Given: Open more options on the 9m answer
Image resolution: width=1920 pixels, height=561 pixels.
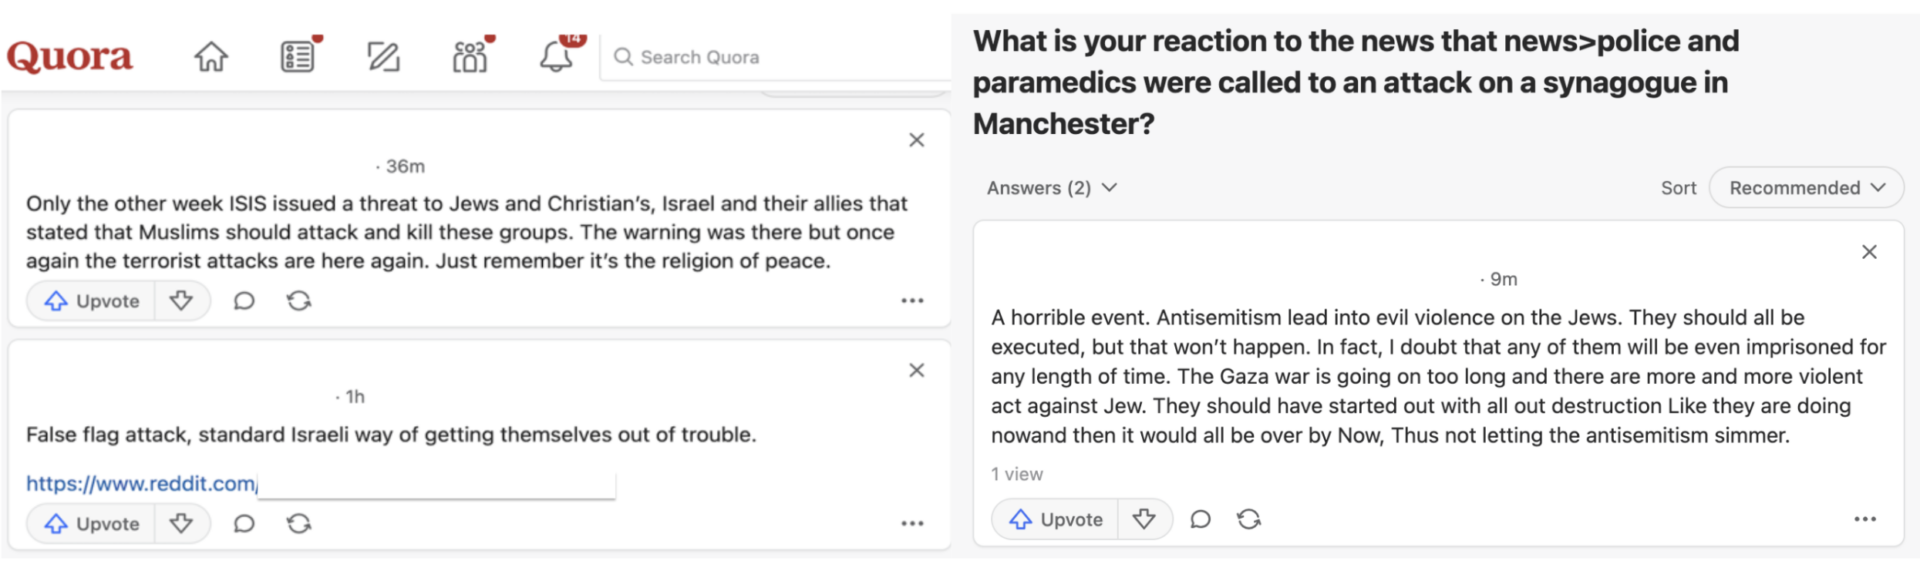Looking at the screenshot, I should point(1865,519).
